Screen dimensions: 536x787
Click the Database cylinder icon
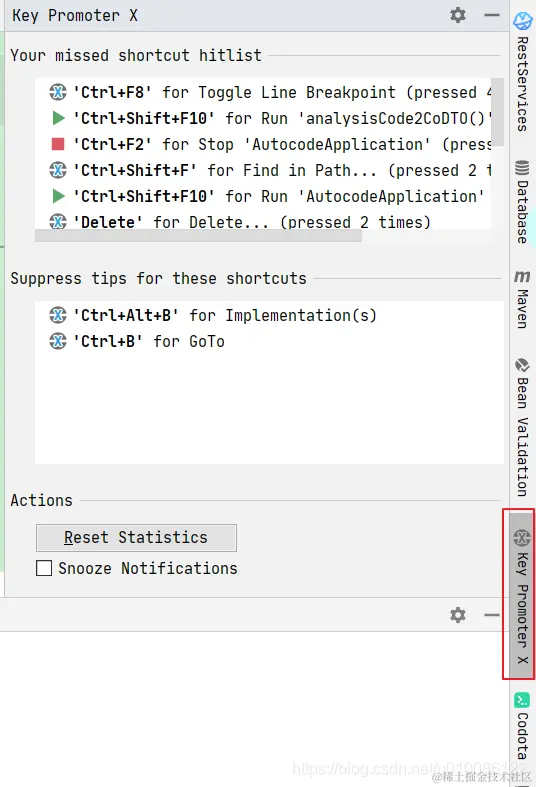[522, 167]
